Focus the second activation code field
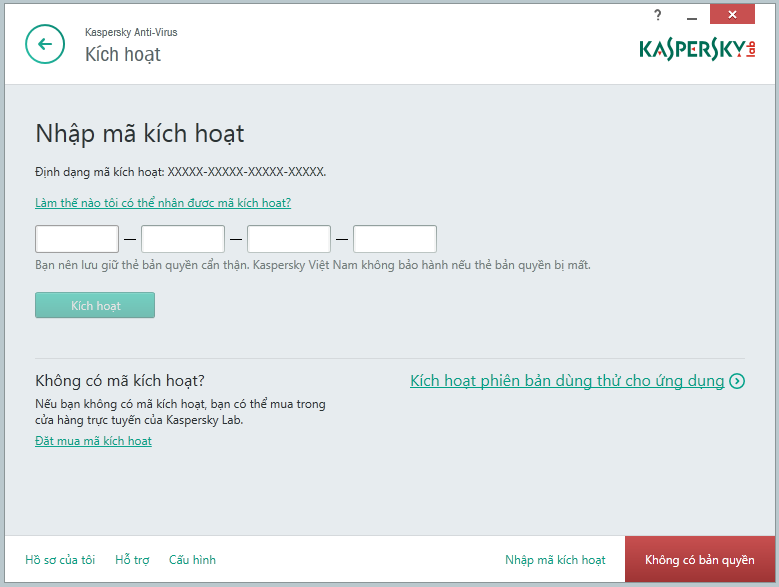 point(183,239)
